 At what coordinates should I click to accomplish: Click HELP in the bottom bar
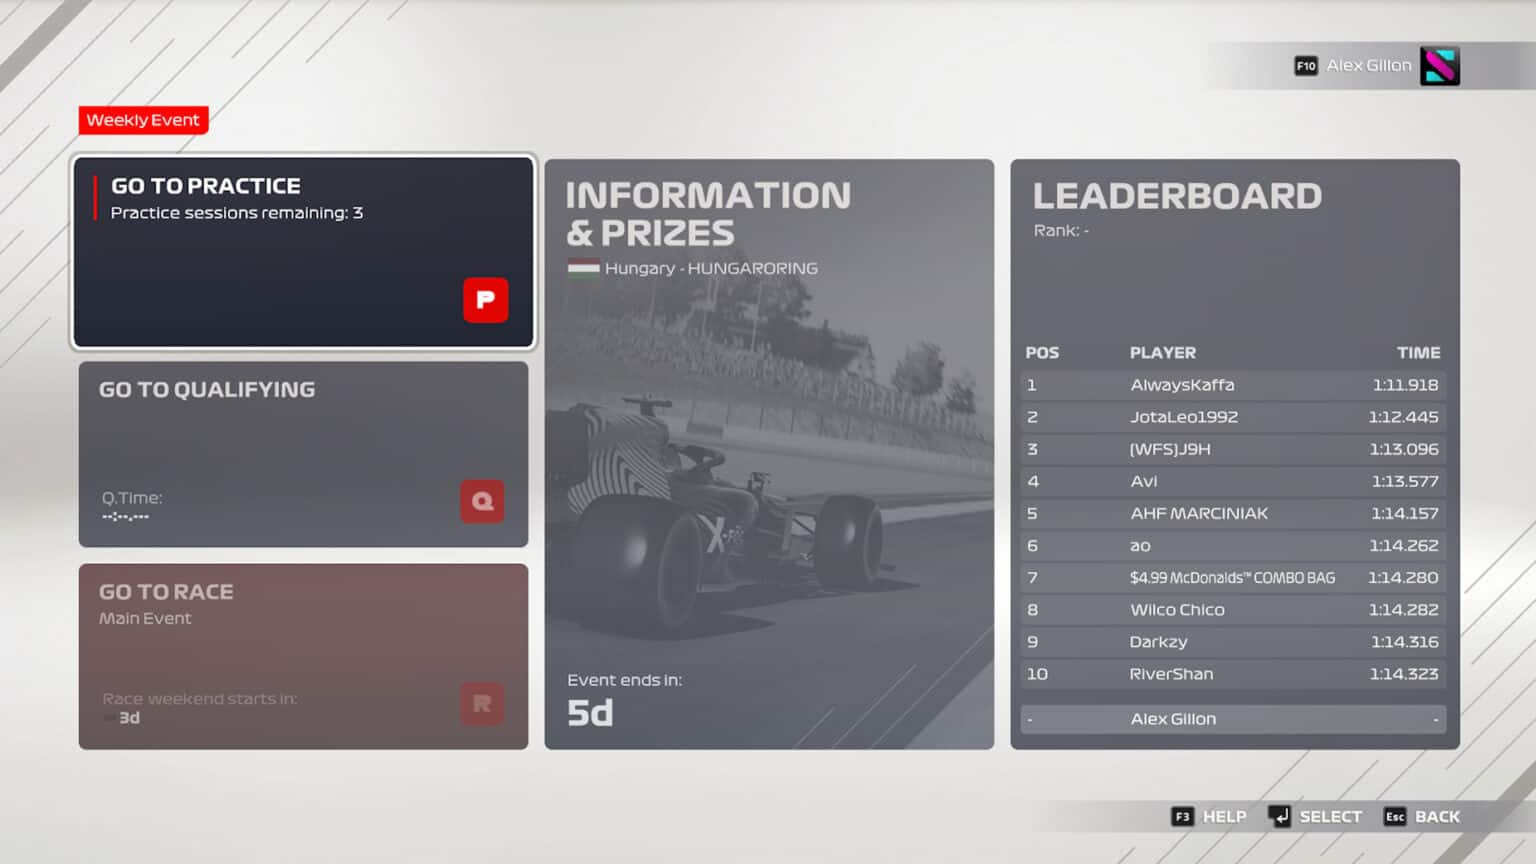pos(1224,816)
